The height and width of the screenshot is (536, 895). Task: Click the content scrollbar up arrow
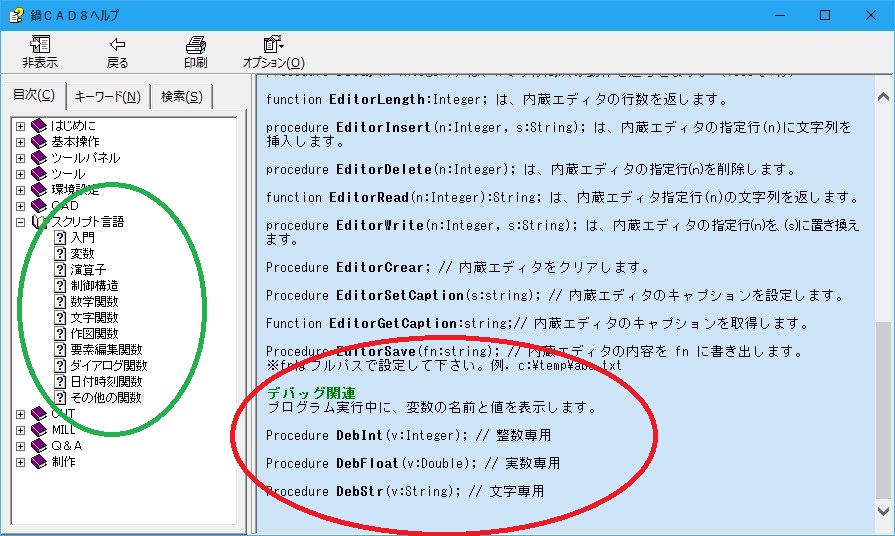click(883, 97)
